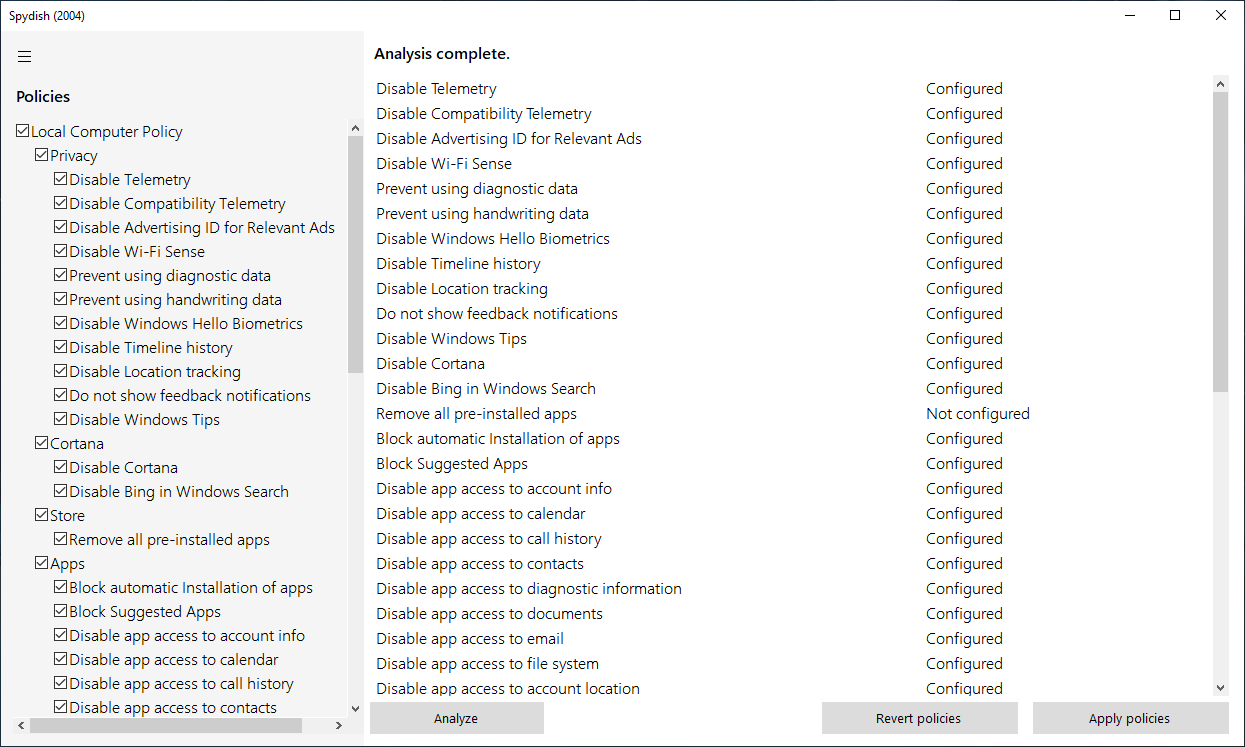This screenshot has width=1245, height=747.
Task: Click the Apply policies button
Action: tap(1130, 718)
